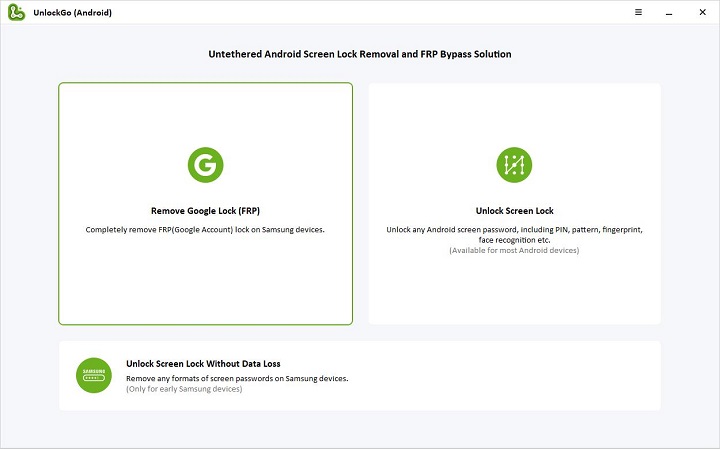Click "(Only for early Samsung devices)" note
720x449 pixels.
[x=184, y=389]
